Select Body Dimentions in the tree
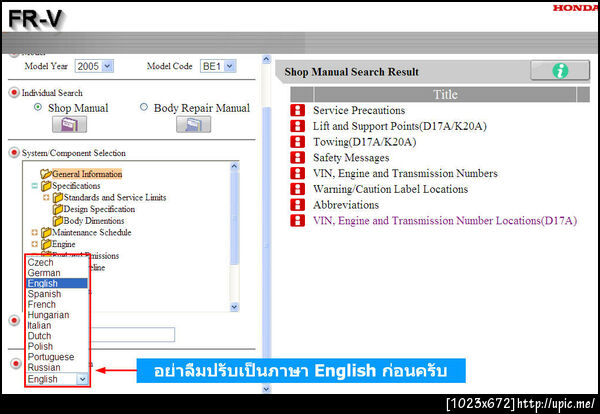This screenshot has height=414, width=600. point(94,221)
